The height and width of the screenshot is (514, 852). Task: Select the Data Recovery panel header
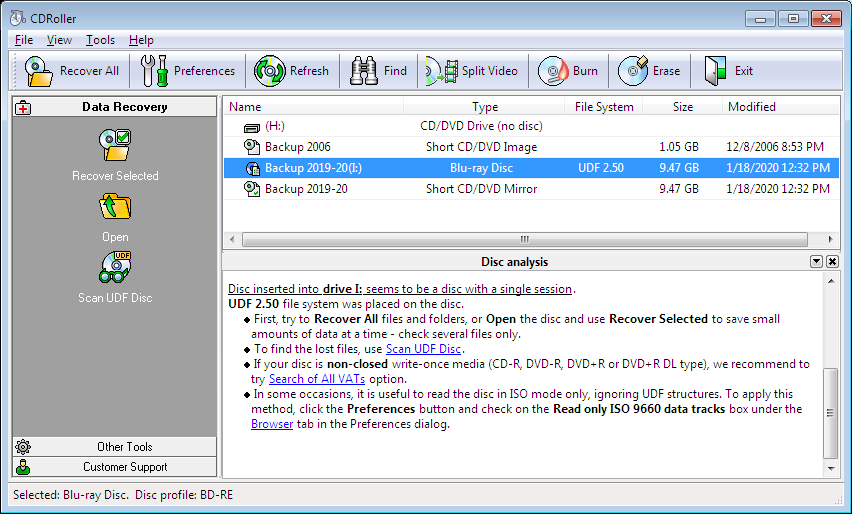tap(115, 107)
